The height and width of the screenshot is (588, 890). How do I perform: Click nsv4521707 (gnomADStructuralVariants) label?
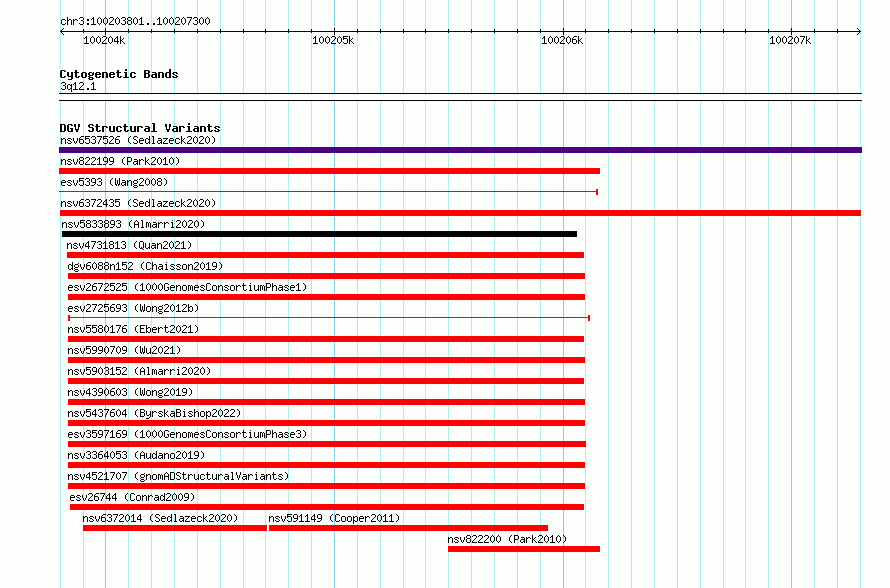178,476
